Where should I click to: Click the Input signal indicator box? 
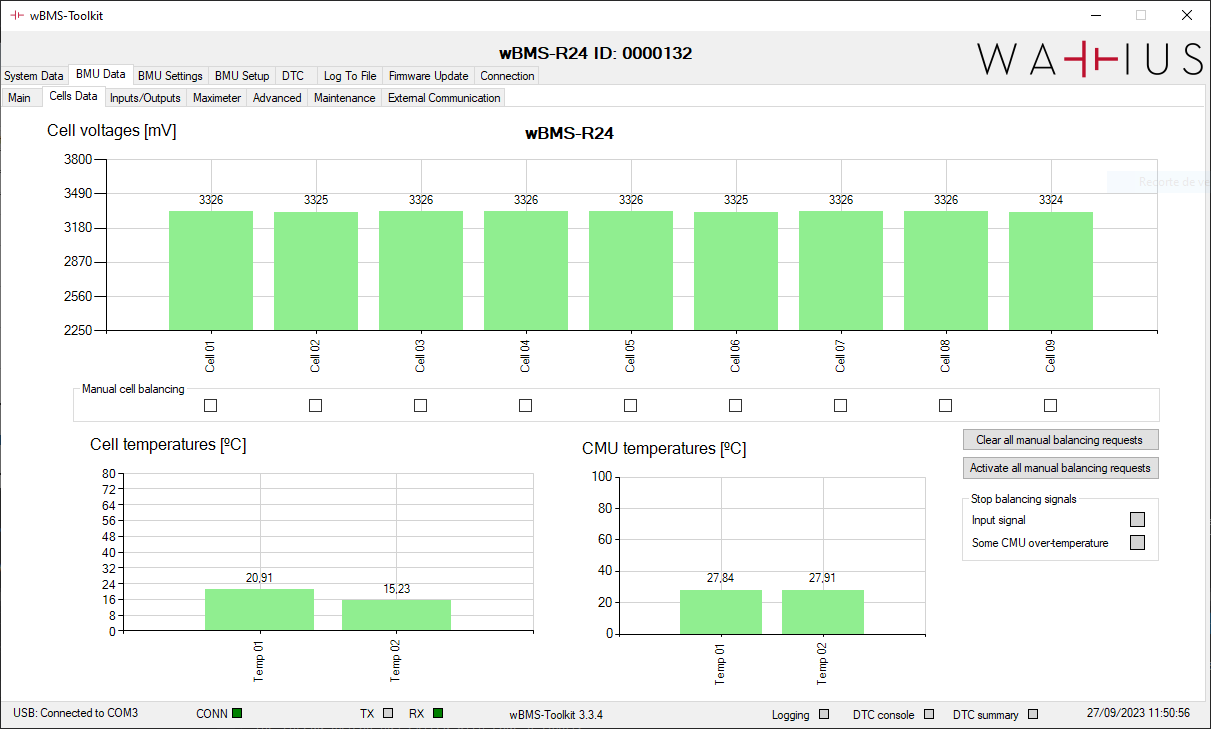coord(1136,520)
